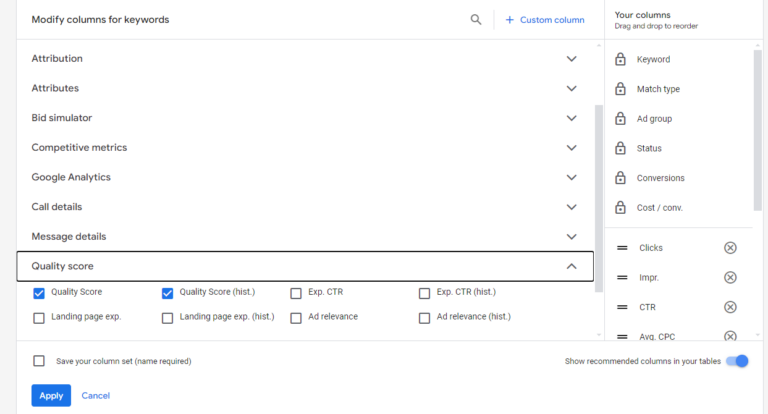Click the lock icon beside Conversions

pos(620,177)
